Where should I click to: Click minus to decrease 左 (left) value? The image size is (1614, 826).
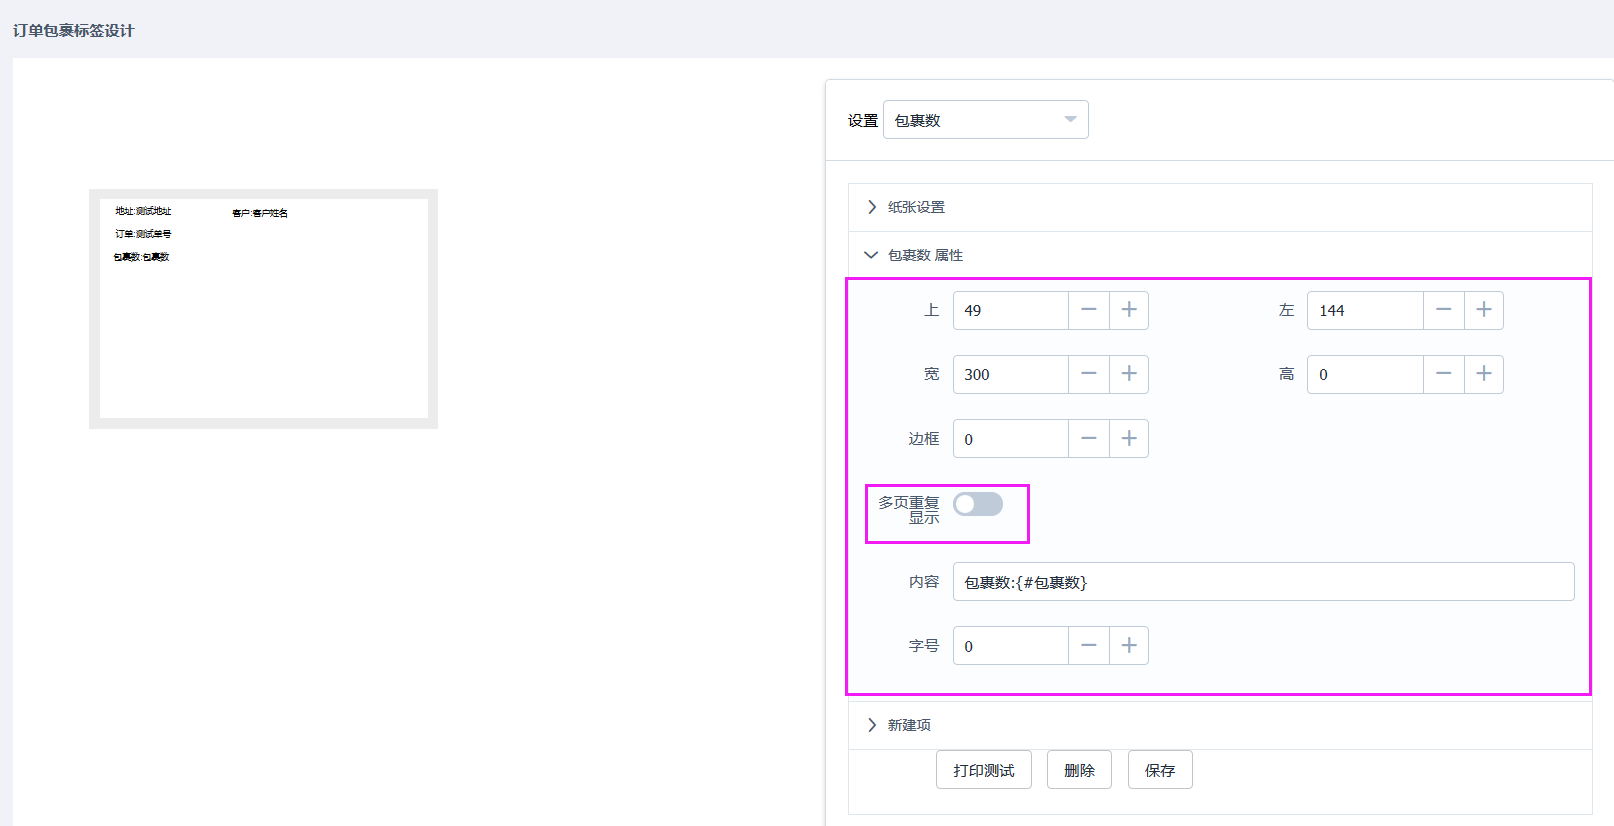(x=1444, y=310)
